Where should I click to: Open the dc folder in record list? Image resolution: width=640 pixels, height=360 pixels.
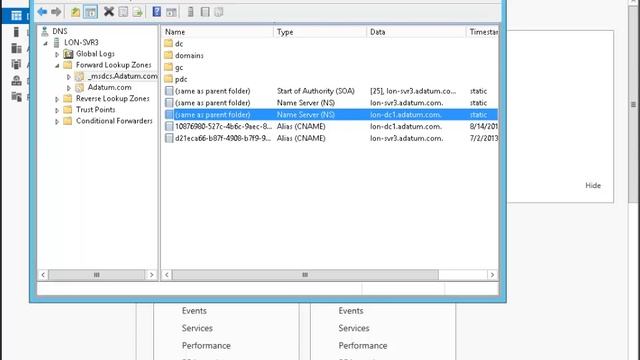[x=179, y=44]
